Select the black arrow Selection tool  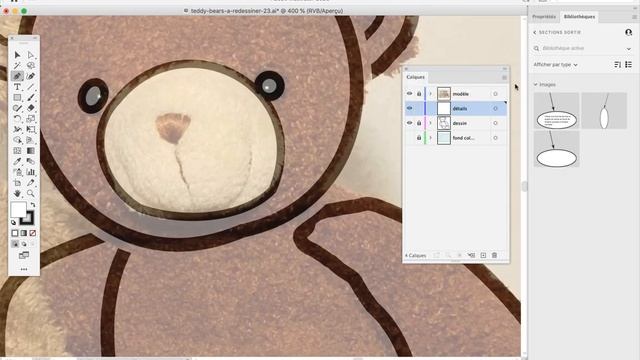(17, 55)
